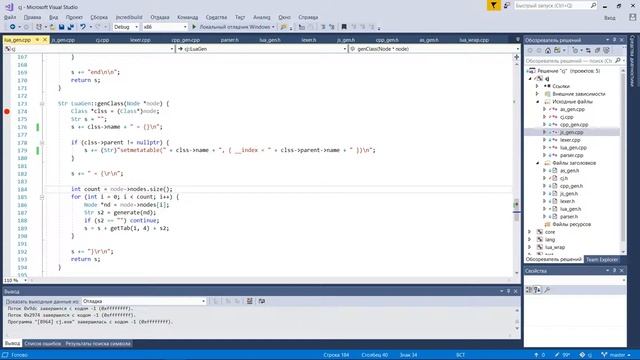640x360 pixels.
Task: Click the Undo arrow icon
Action: [x=83, y=27]
